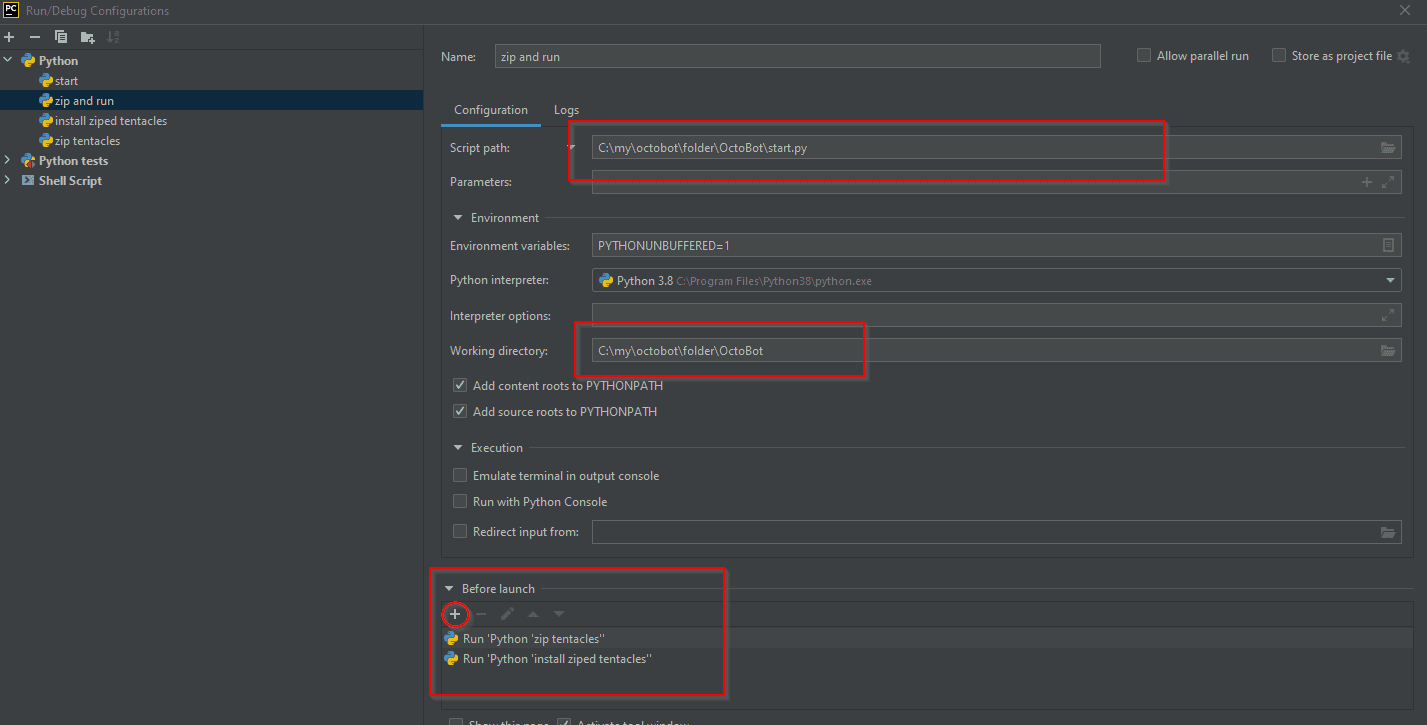1427x725 pixels.
Task: Remove before launch task minus icon
Action: [481, 614]
